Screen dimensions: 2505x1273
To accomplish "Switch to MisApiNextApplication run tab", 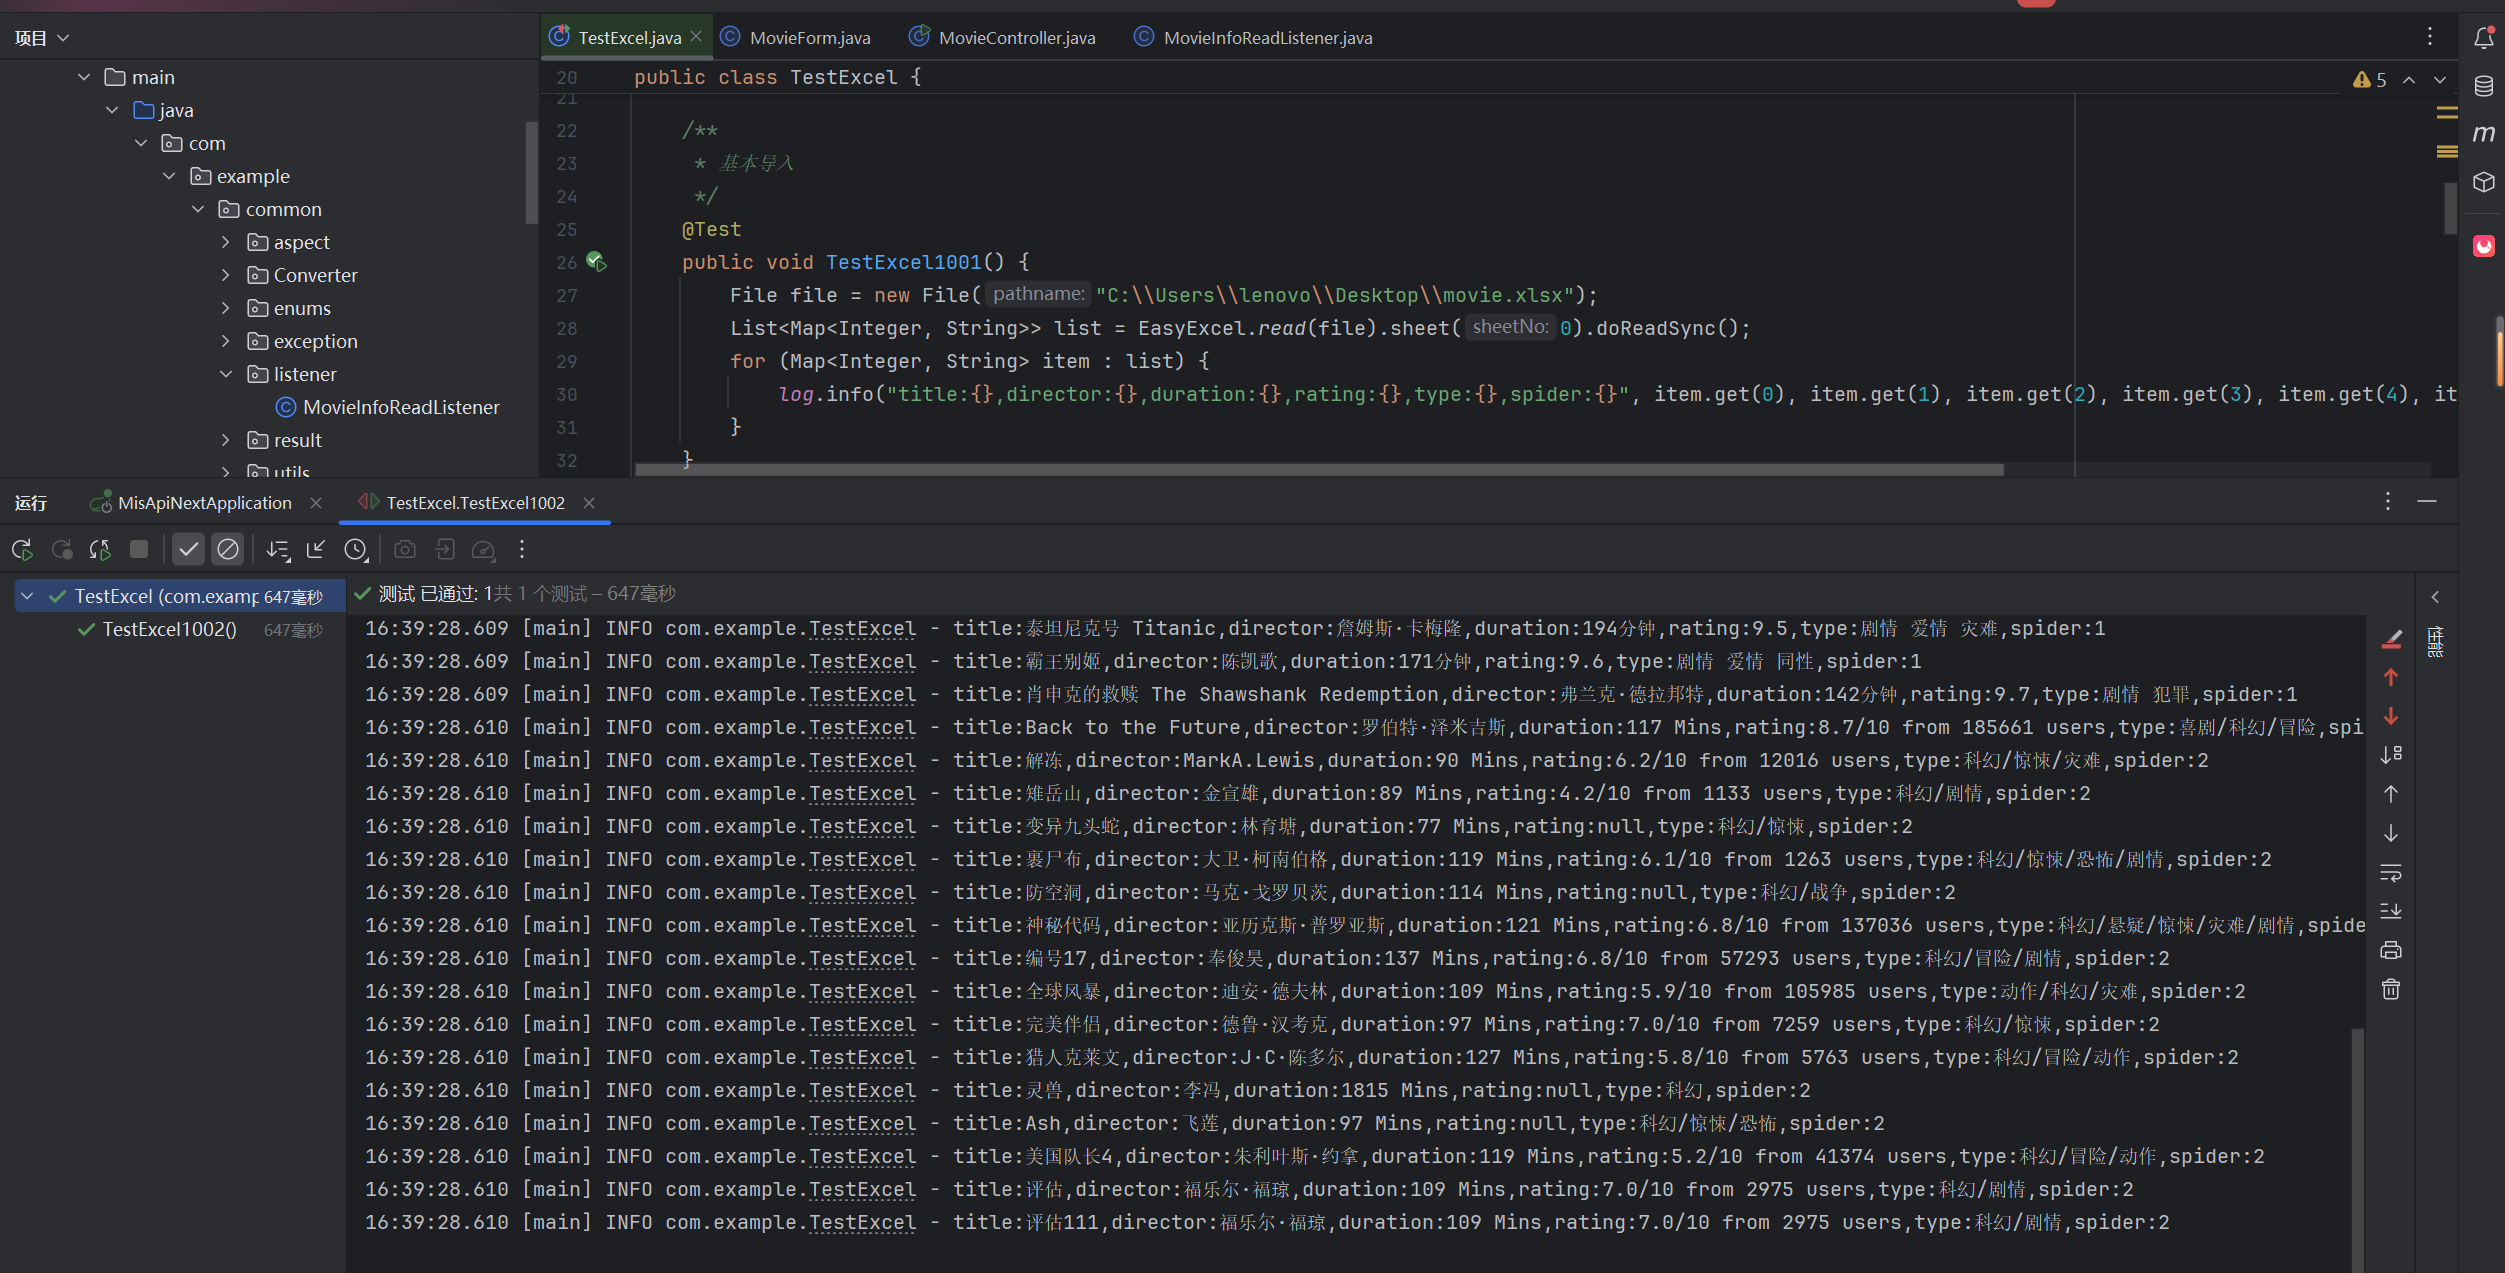I will coord(204,503).
